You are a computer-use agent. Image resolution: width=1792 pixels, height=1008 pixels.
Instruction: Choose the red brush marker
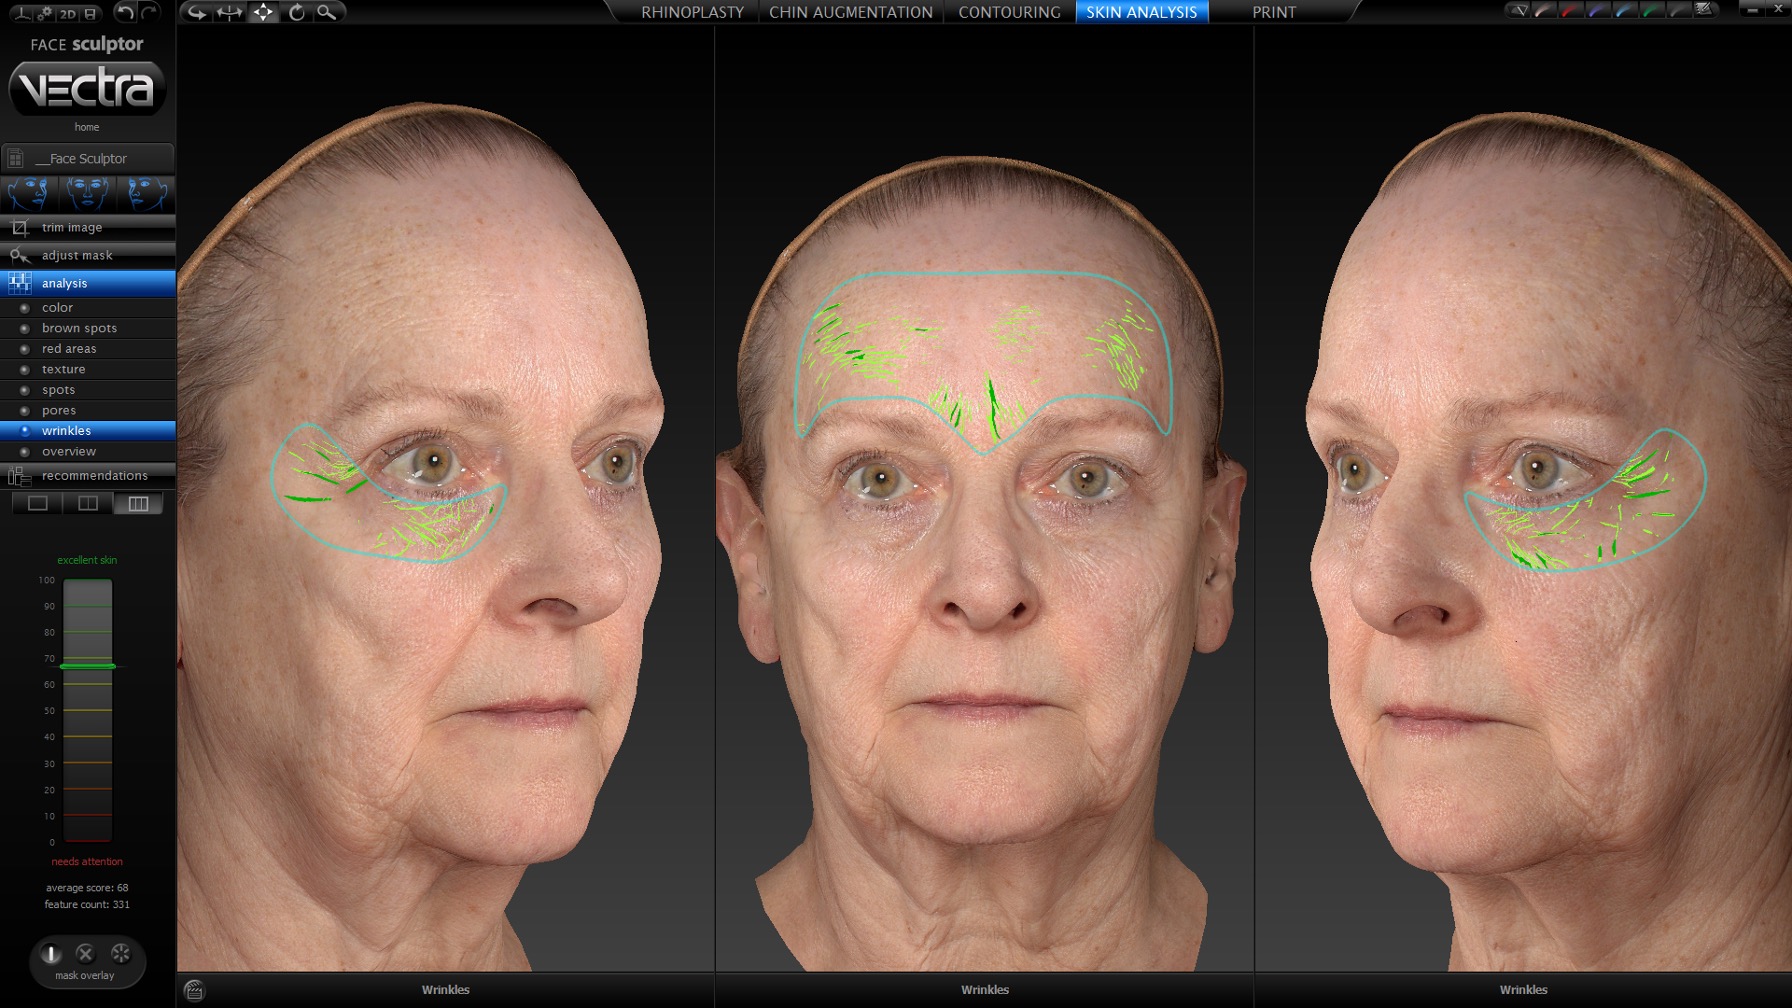pyautogui.click(x=1570, y=11)
